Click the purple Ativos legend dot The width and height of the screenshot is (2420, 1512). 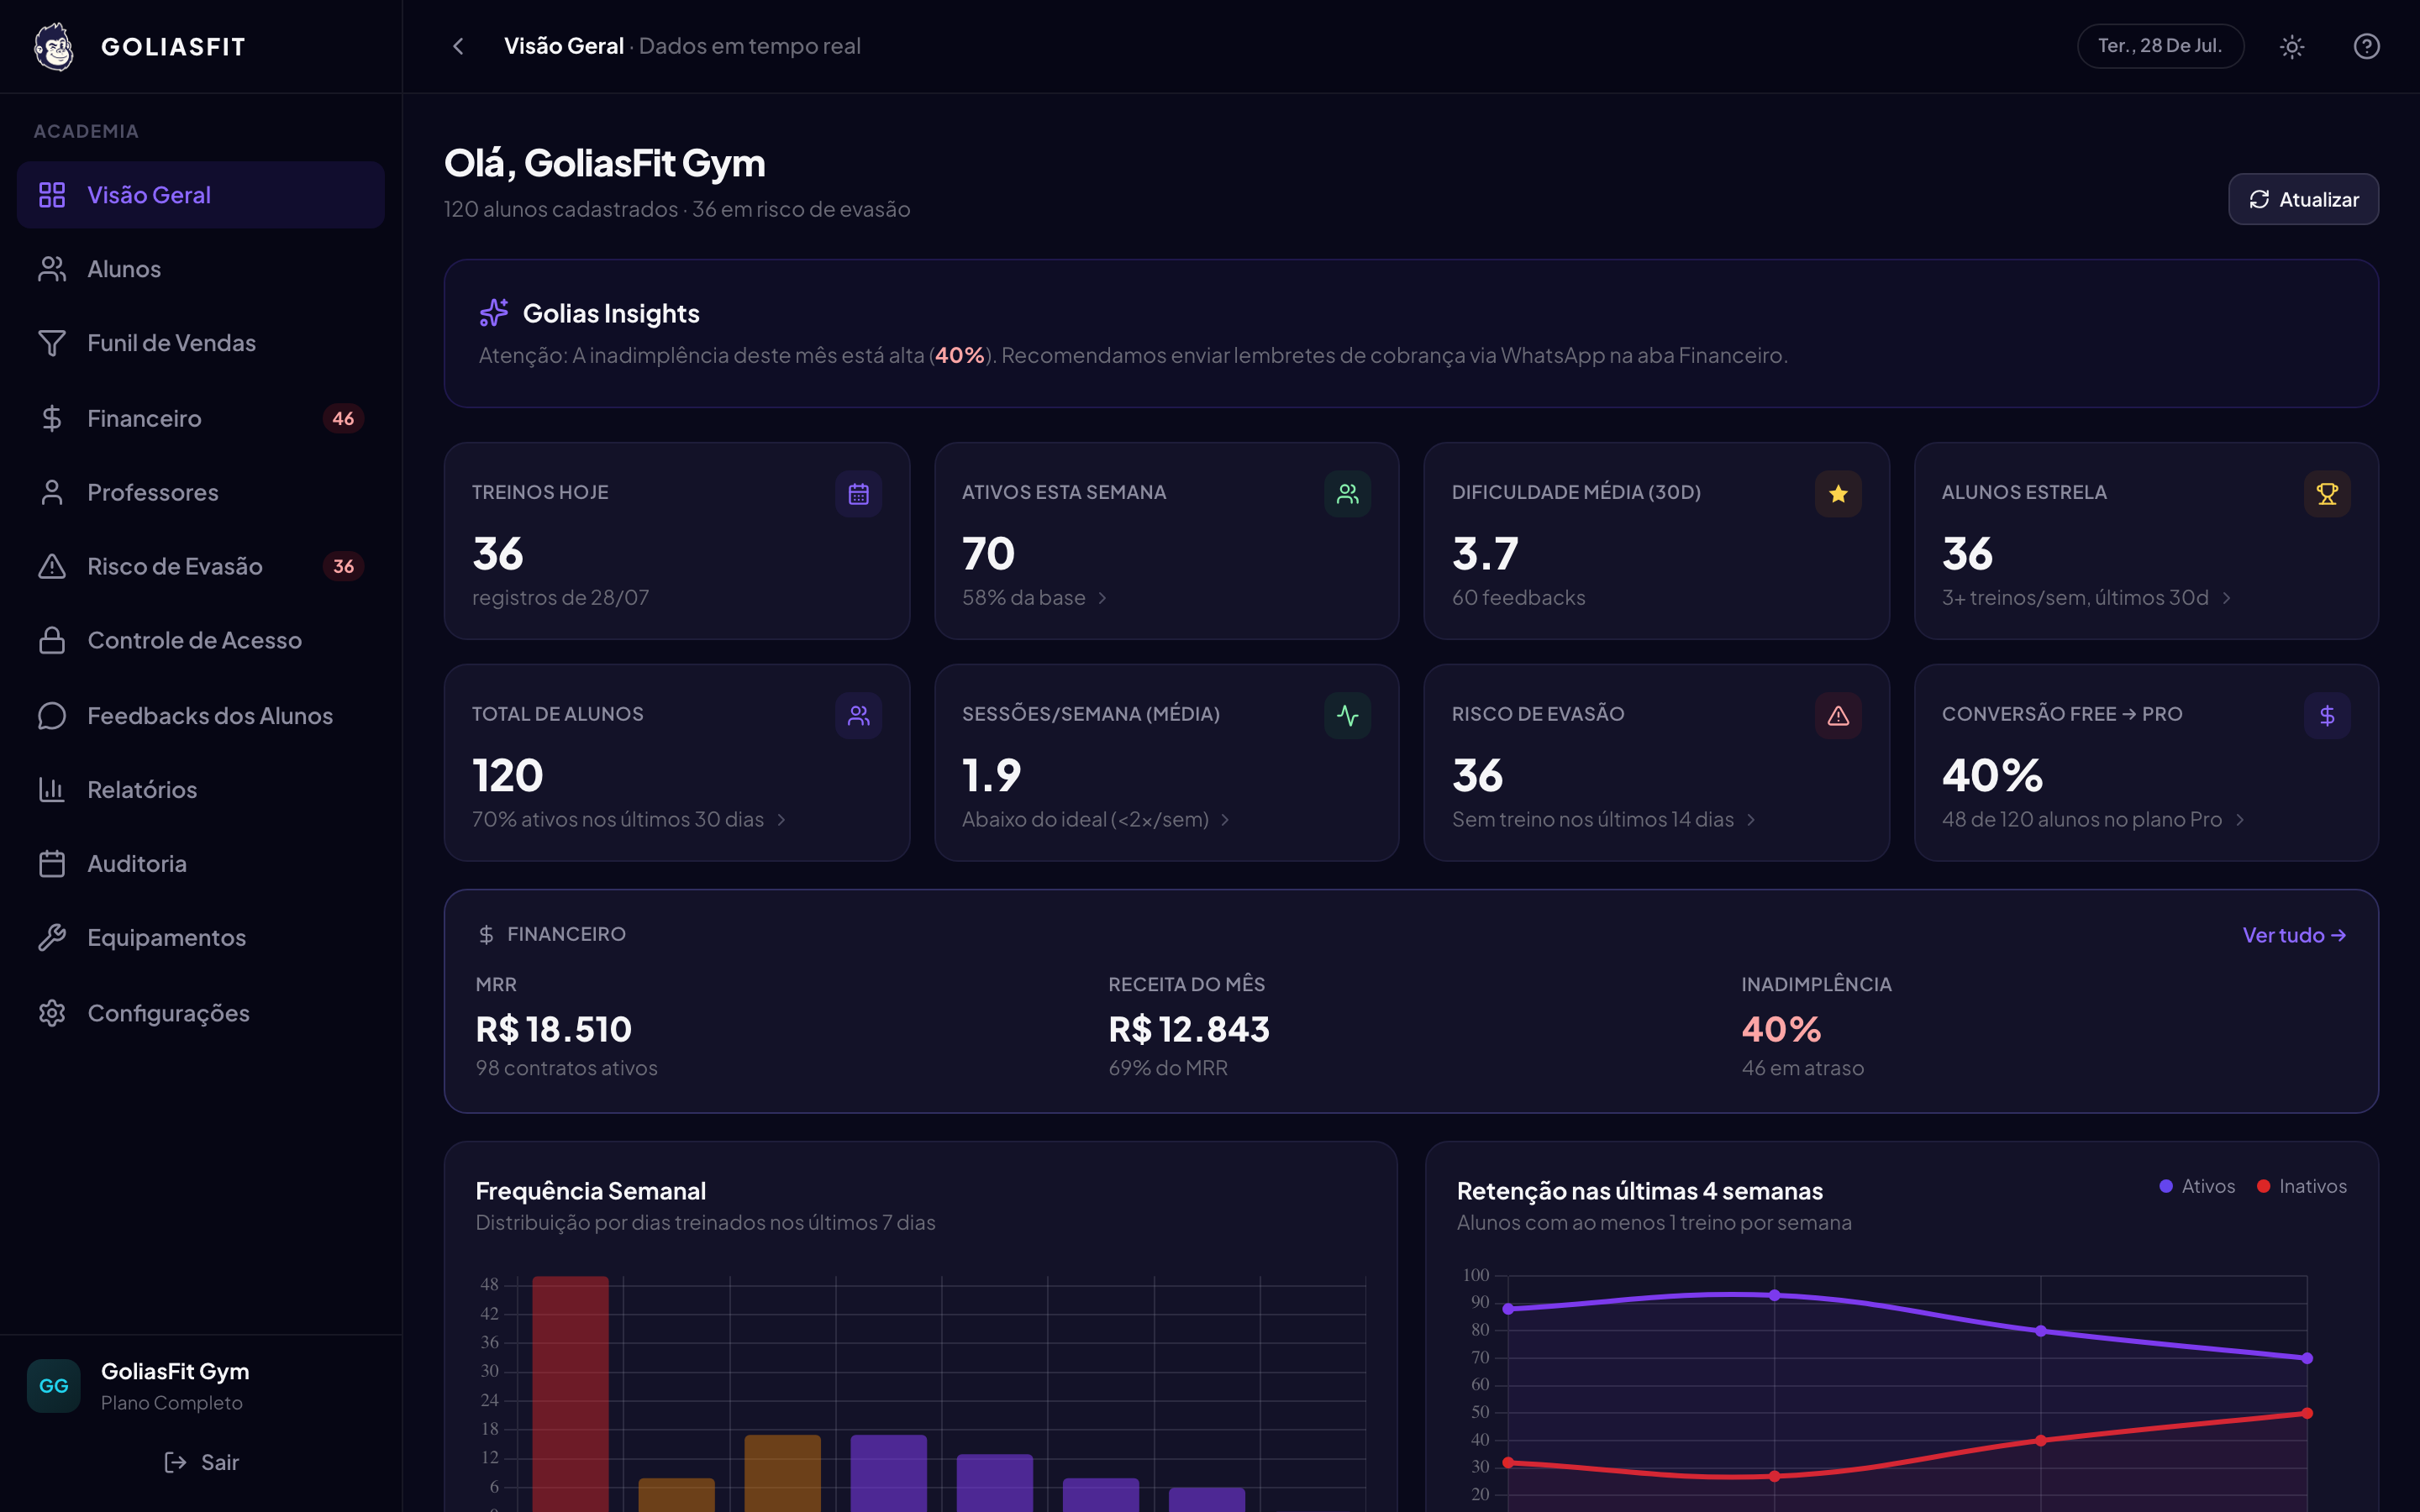click(2166, 1186)
